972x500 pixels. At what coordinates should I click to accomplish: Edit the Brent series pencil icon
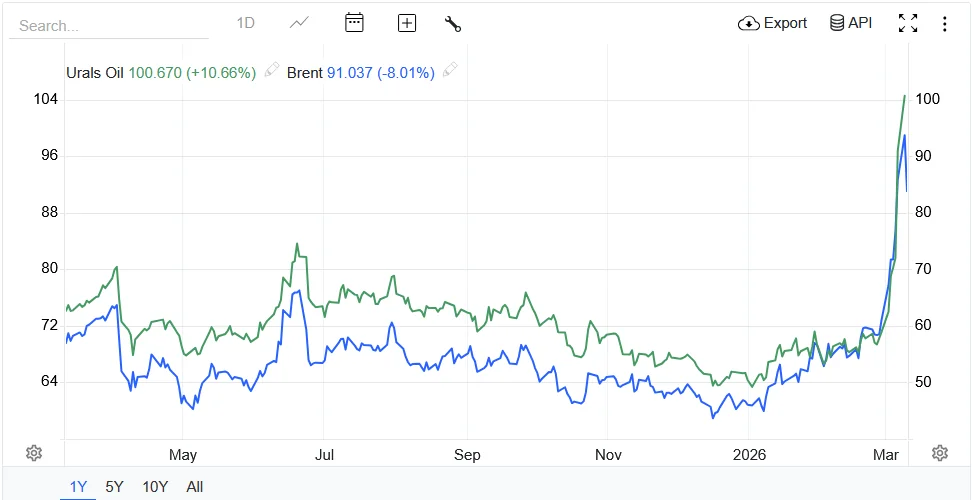450,71
